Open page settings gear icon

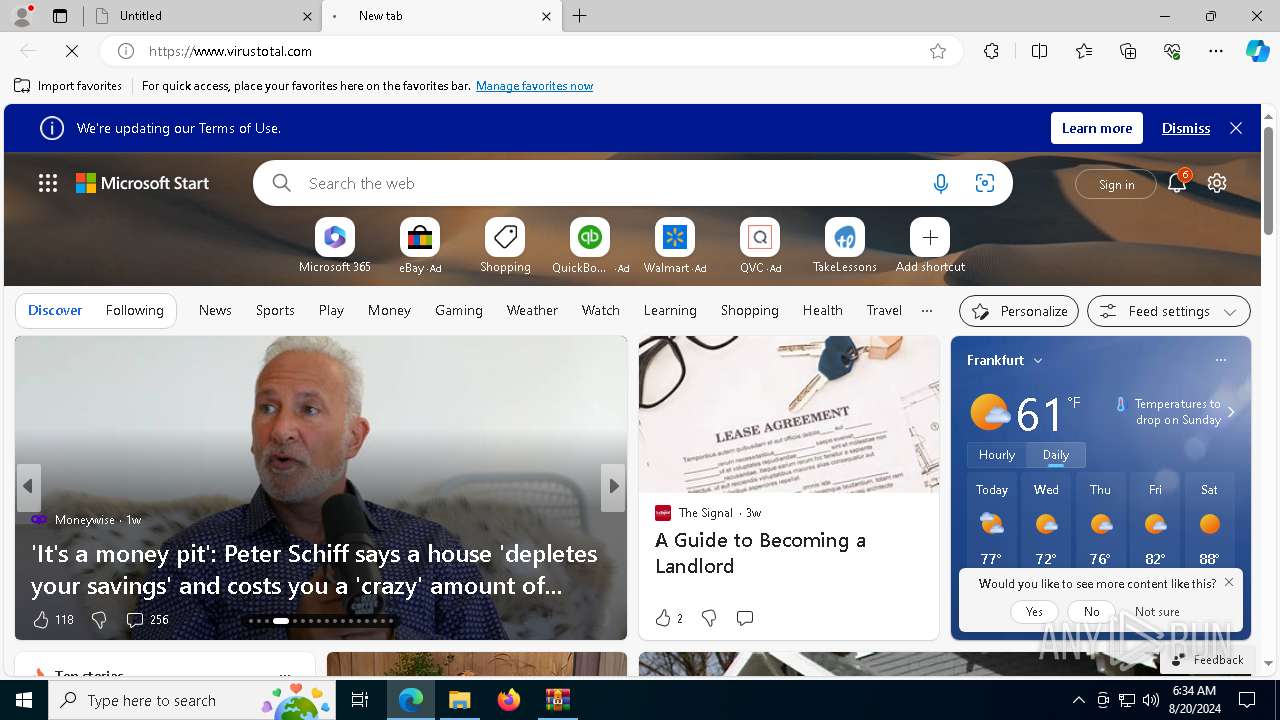pyautogui.click(x=1217, y=183)
